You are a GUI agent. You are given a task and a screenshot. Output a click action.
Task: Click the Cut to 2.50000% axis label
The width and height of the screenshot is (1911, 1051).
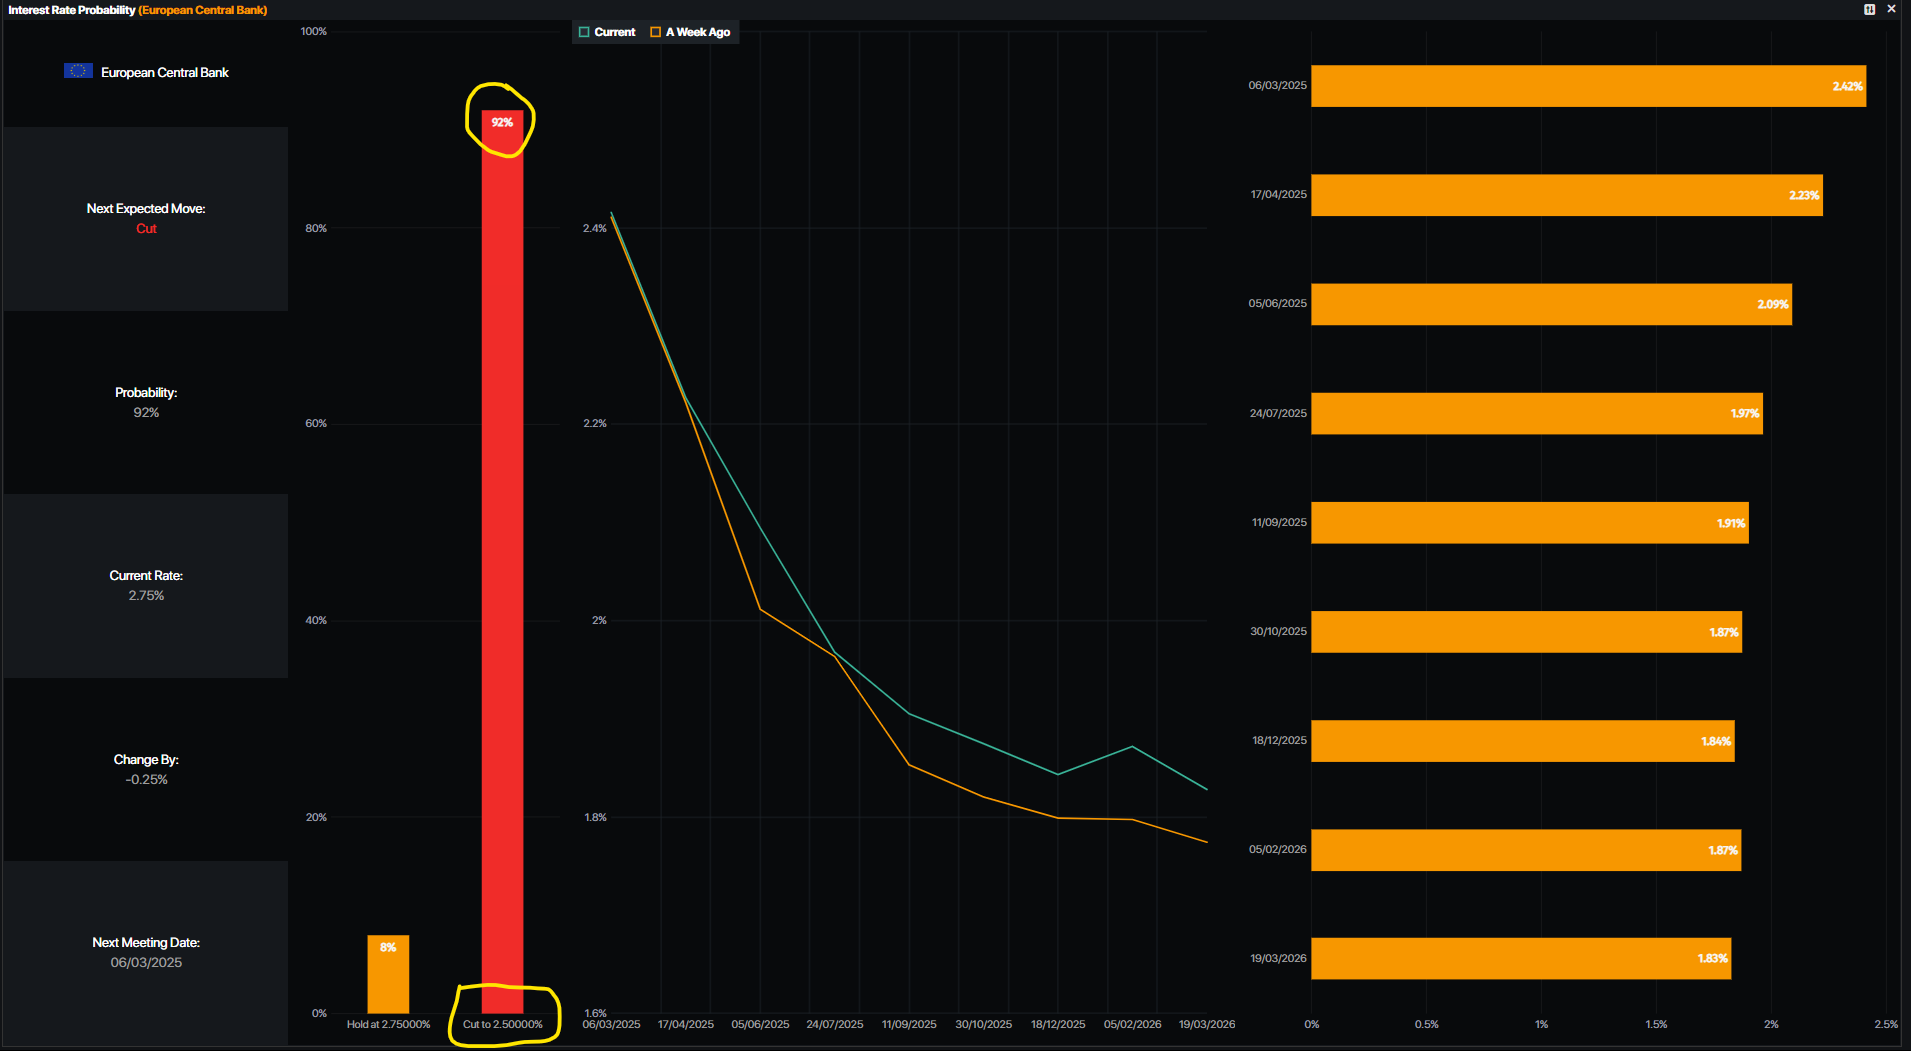[502, 1024]
